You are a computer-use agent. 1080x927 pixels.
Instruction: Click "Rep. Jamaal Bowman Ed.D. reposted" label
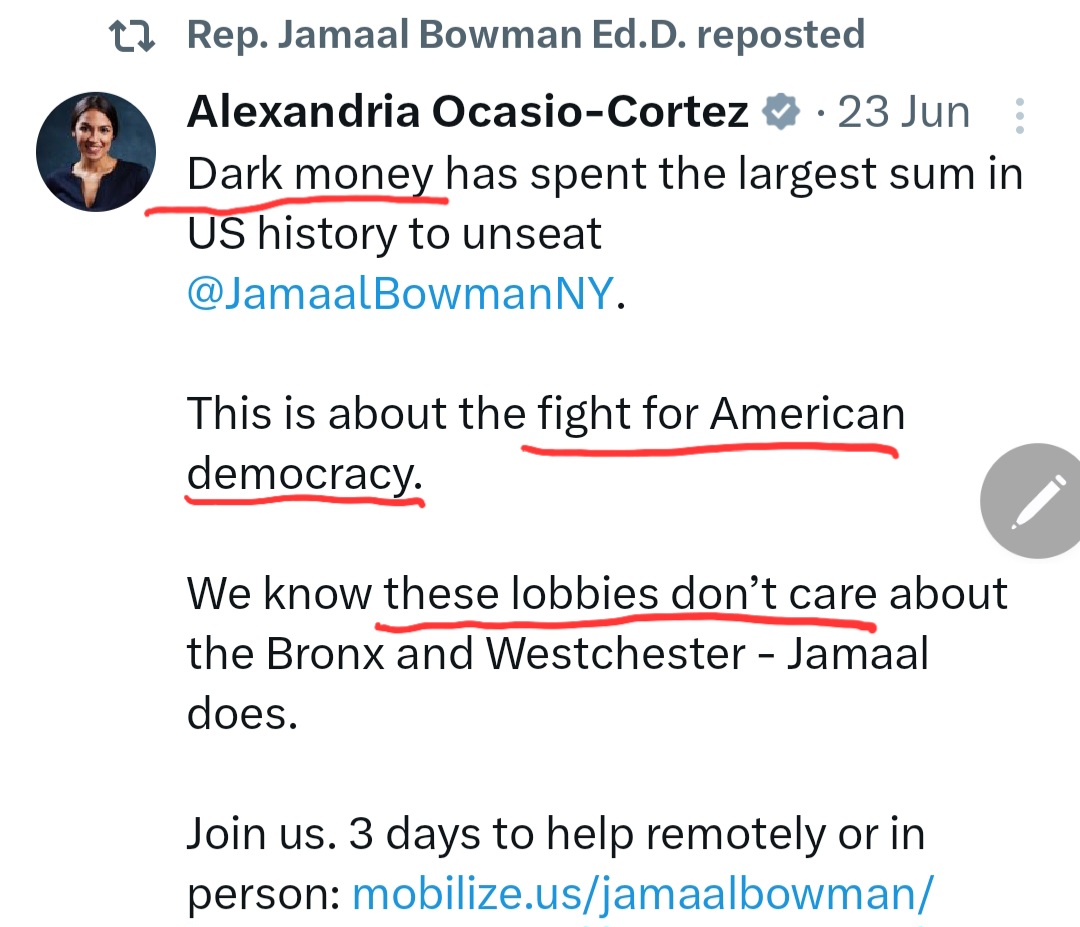(x=525, y=36)
